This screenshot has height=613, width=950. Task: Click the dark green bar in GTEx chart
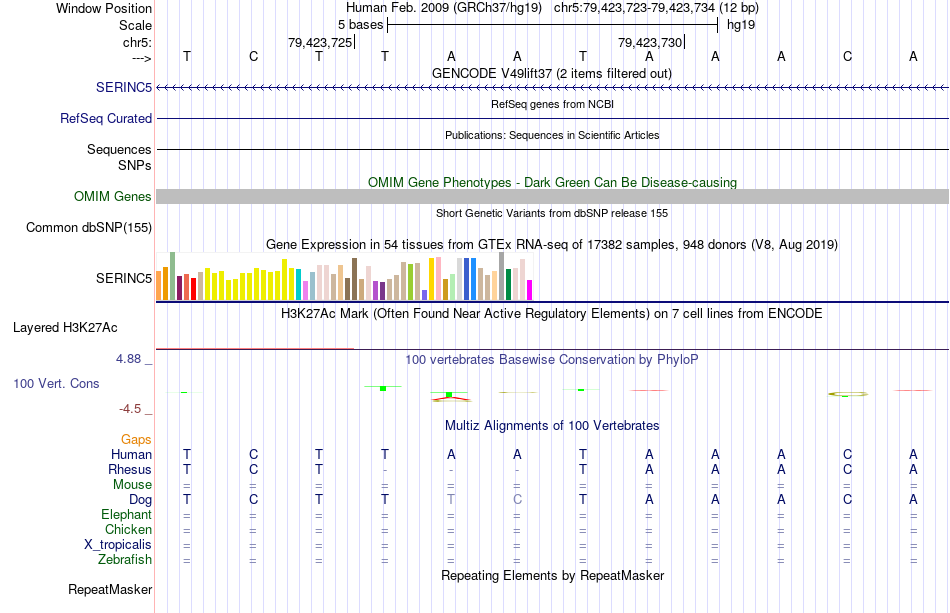pos(508,285)
